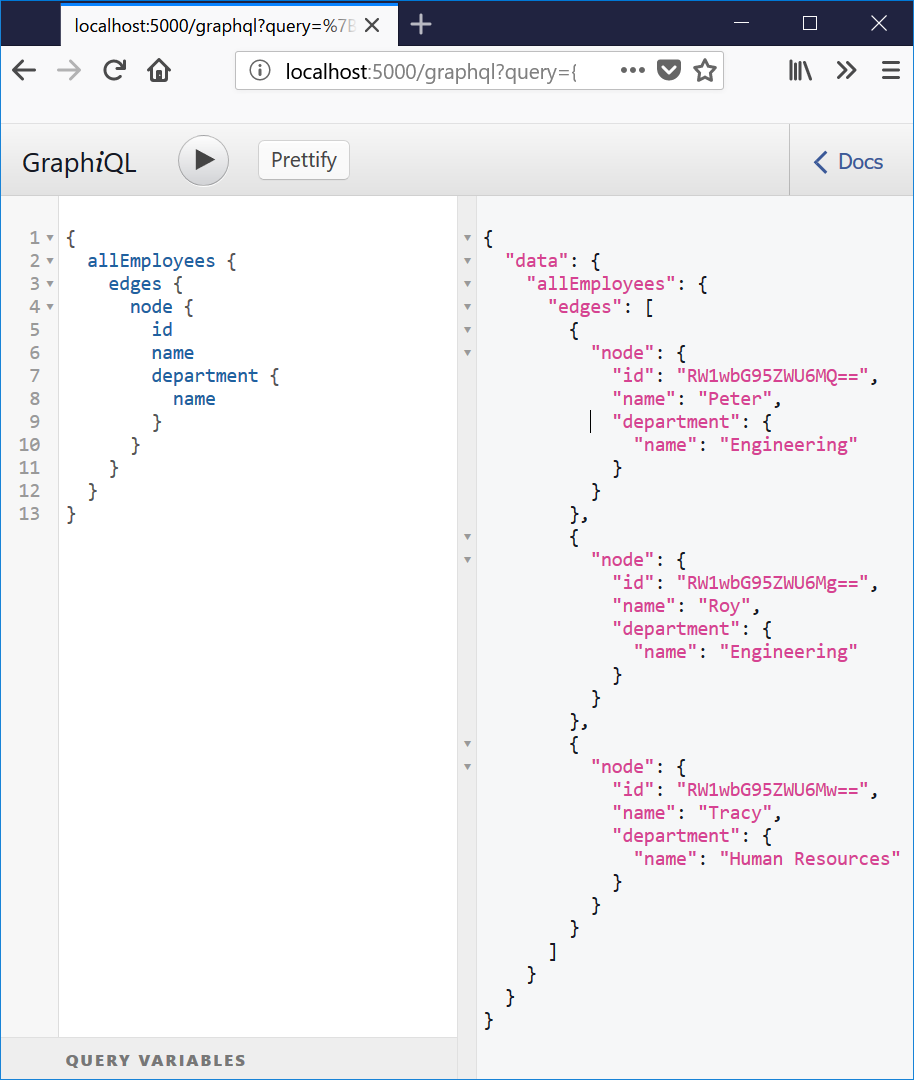This screenshot has height=1080, width=914.
Task: Click the GraphiQL title text
Action: [x=79, y=163]
